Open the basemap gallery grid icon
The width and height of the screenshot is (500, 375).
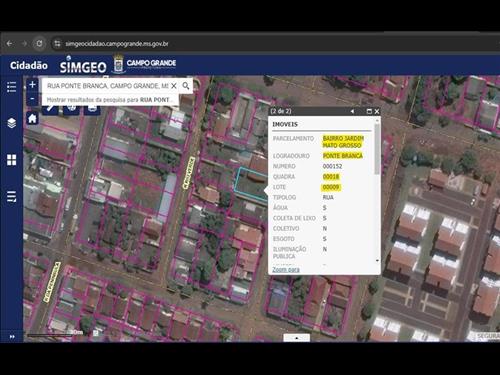(x=12, y=160)
